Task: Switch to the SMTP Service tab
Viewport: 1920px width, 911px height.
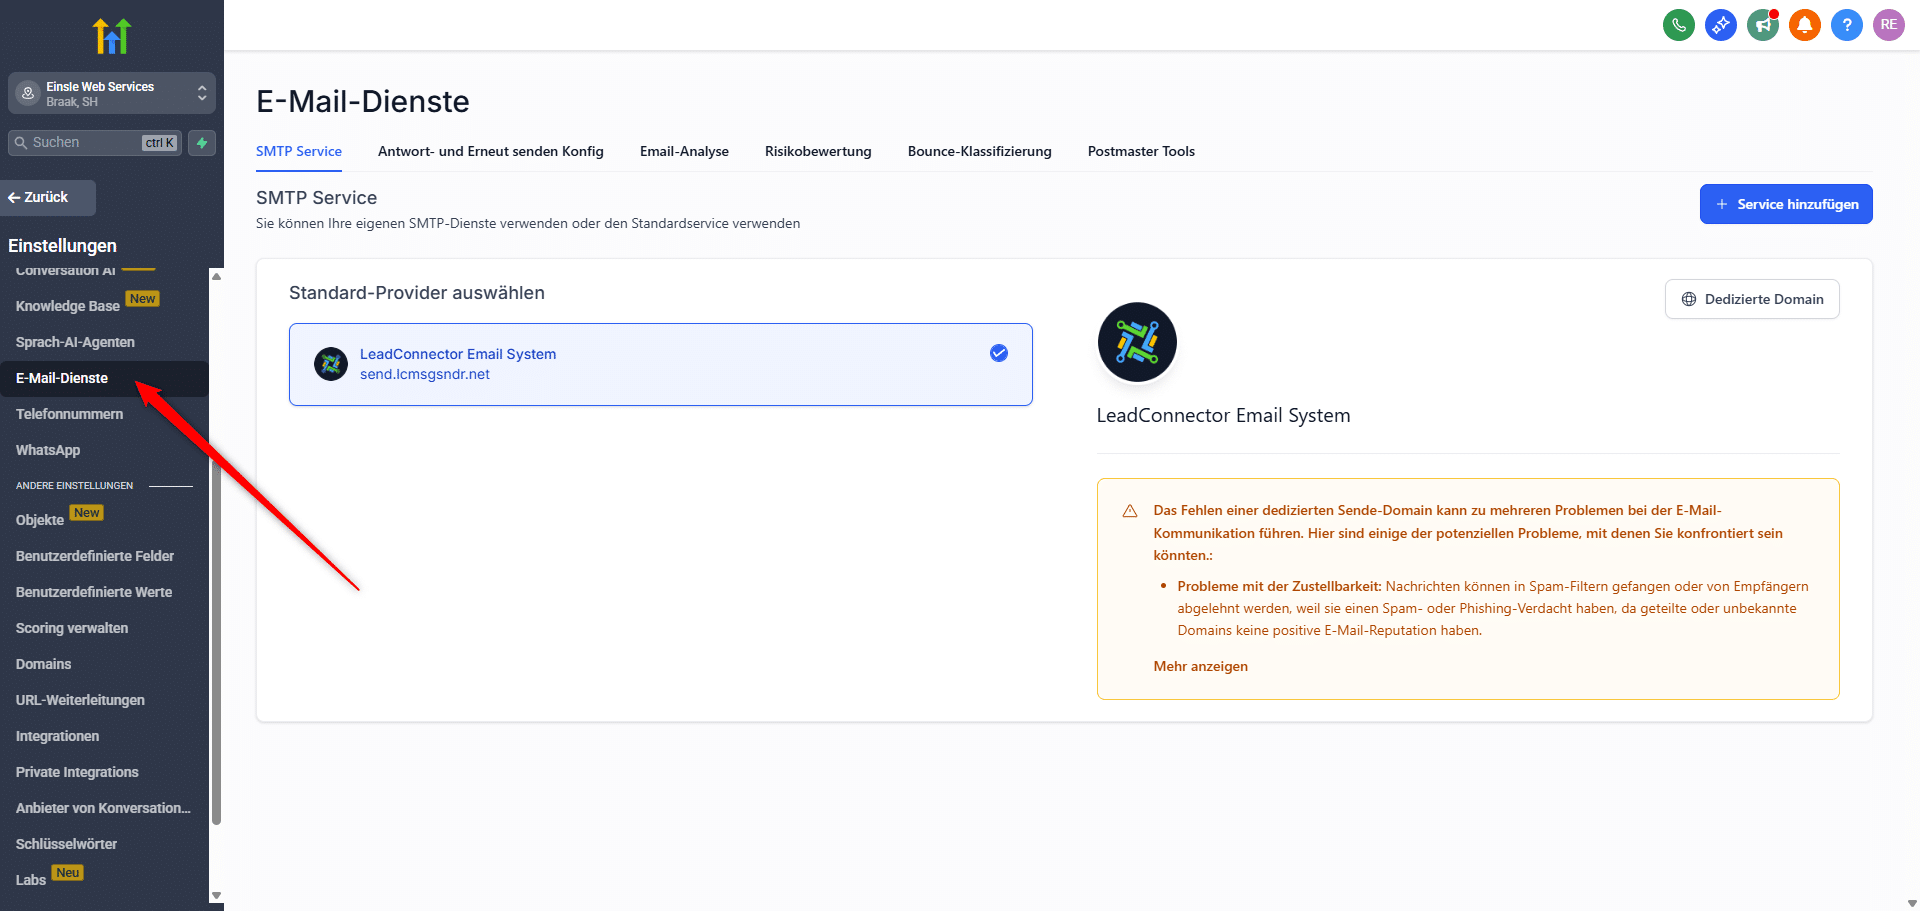Action: point(299,151)
